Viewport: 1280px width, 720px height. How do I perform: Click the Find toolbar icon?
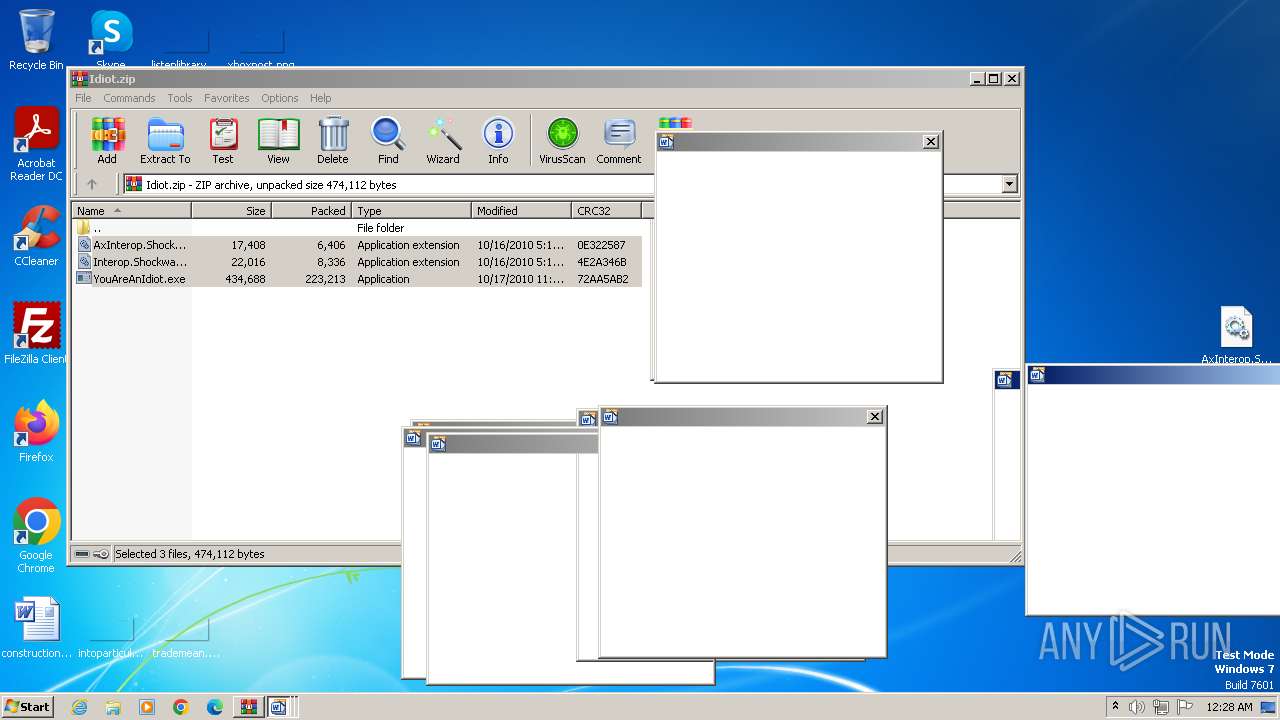point(388,140)
